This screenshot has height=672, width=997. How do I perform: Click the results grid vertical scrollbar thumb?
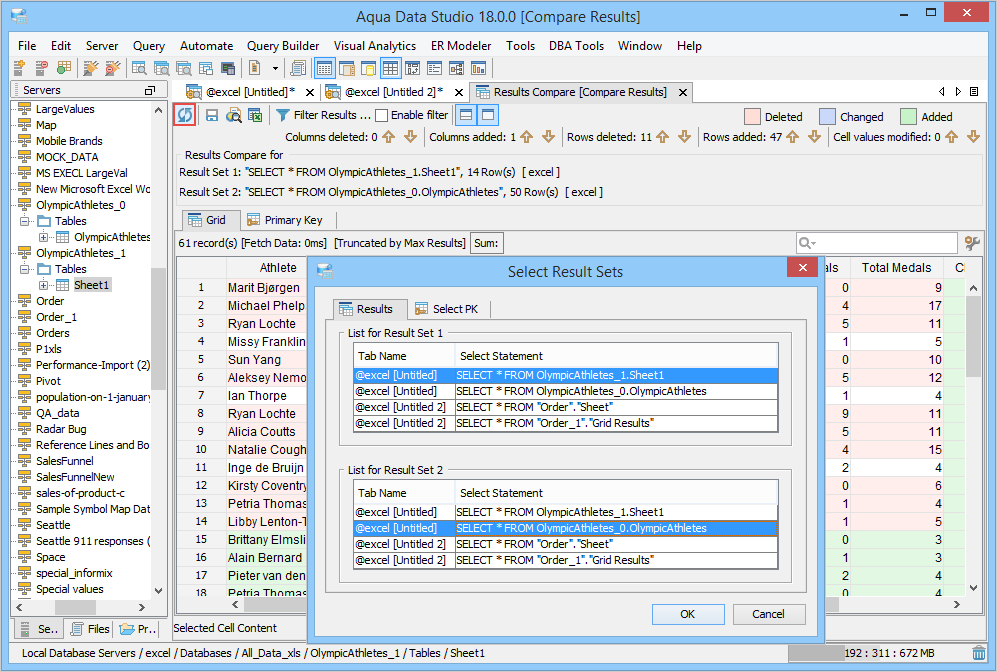(x=973, y=337)
